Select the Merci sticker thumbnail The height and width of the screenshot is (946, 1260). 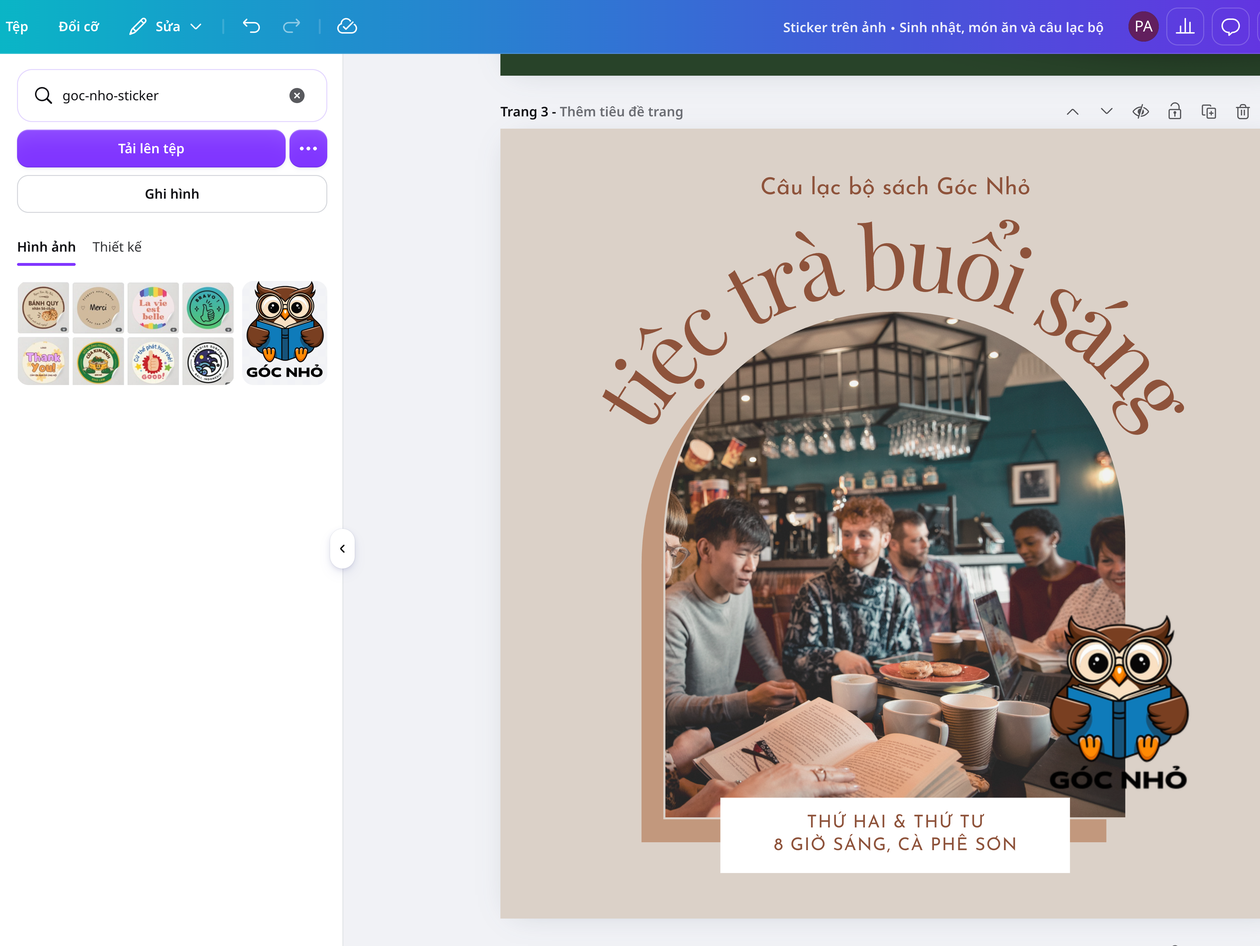pos(98,307)
